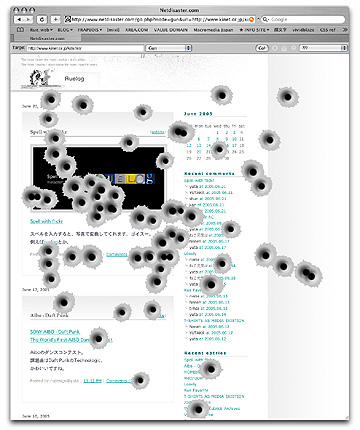Screen dimensions: 360x430
Task: Select the Netdisaster.com tab
Action: pos(42,38)
